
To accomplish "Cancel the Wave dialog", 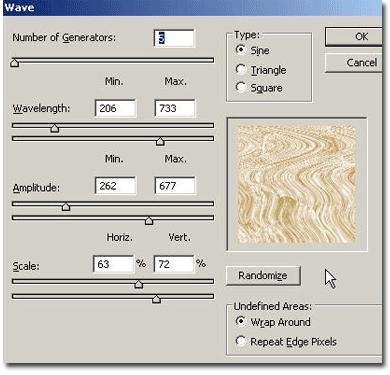I will (x=353, y=63).
